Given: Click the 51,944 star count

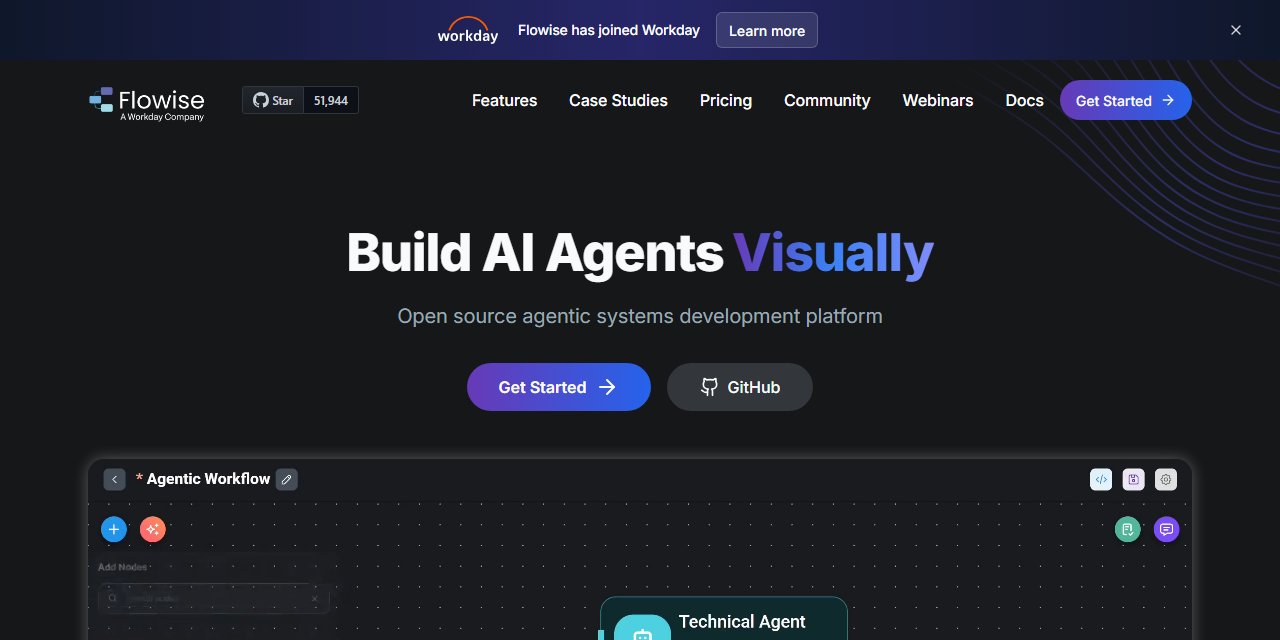Looking at the screenshot, I should pyautogui.click(x=331, y=100).
